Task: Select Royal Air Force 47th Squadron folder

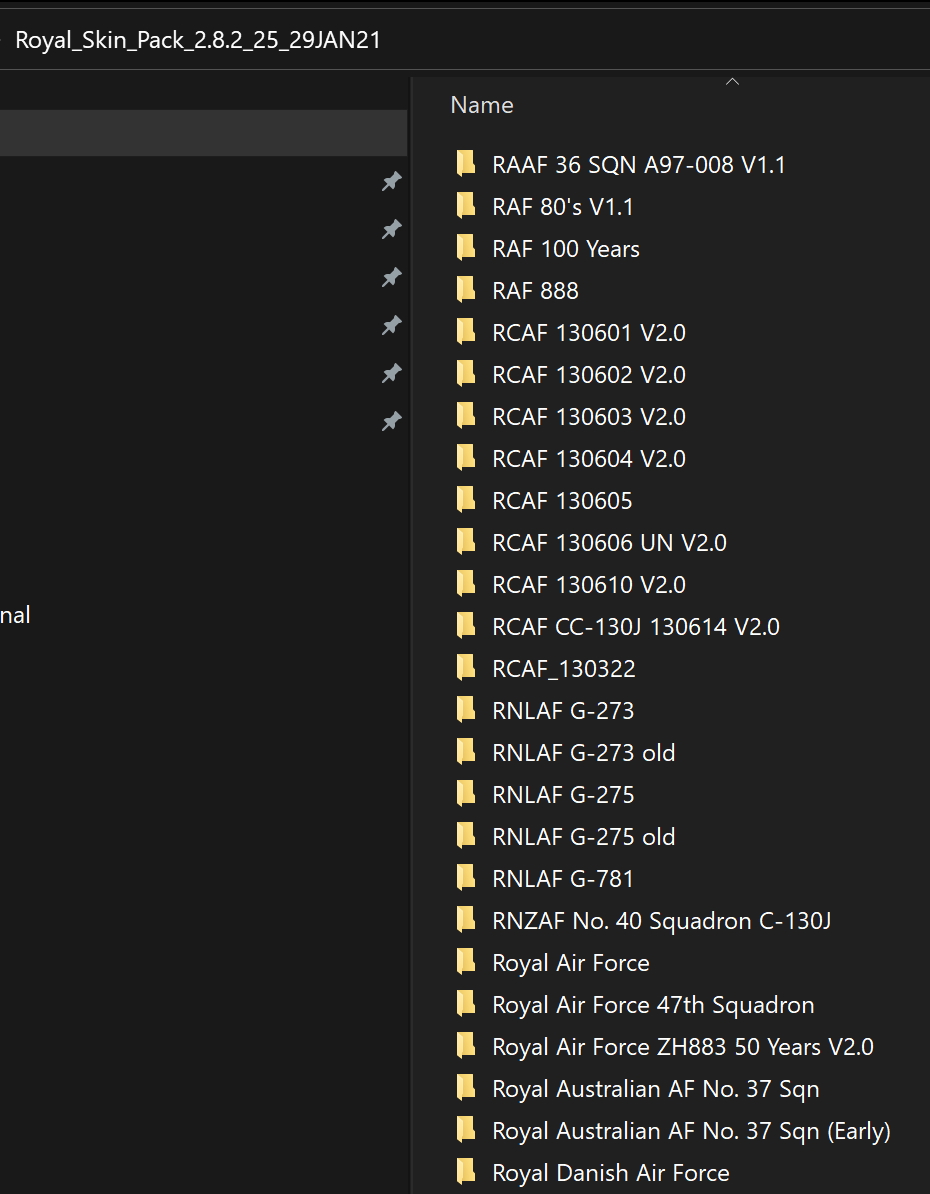Action: (653, 1005)
